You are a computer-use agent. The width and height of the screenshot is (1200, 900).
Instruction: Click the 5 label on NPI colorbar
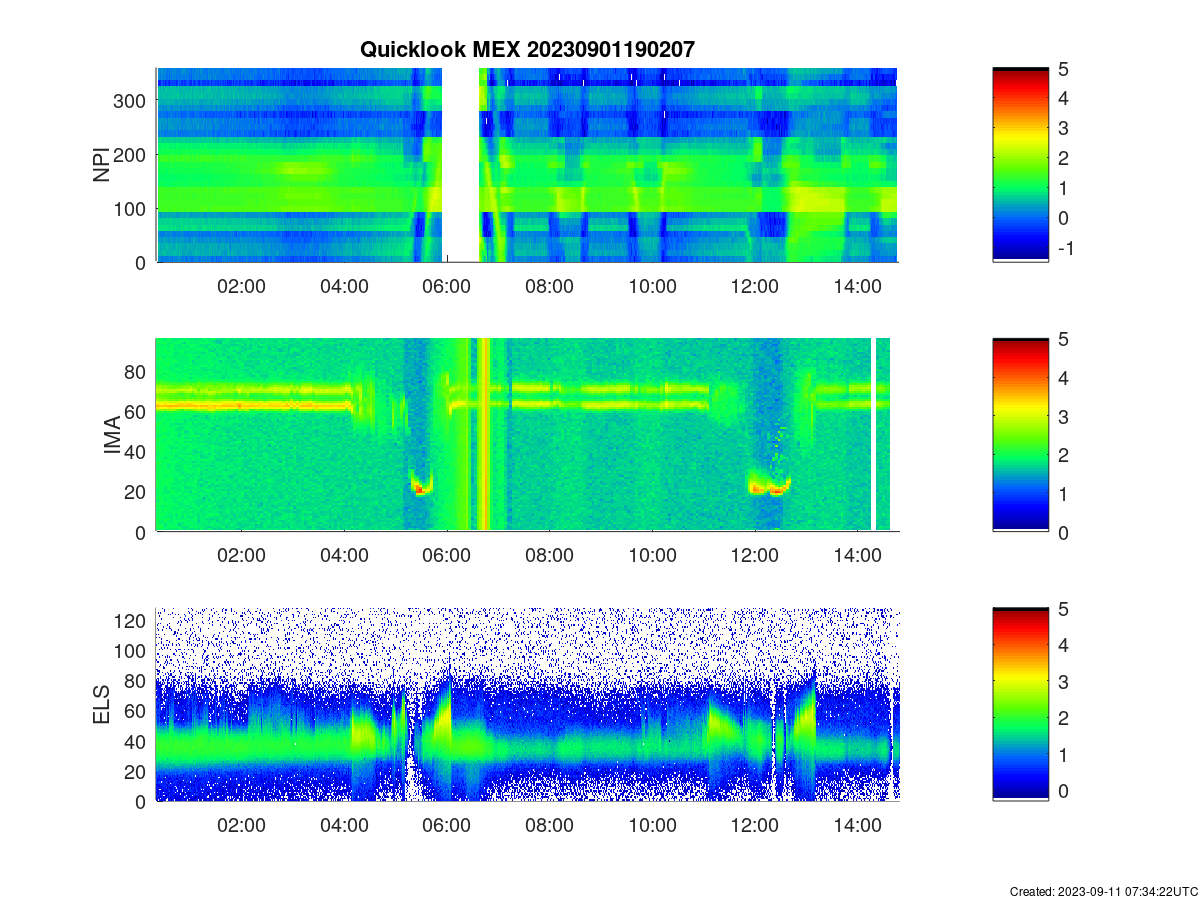[1063, 69]
